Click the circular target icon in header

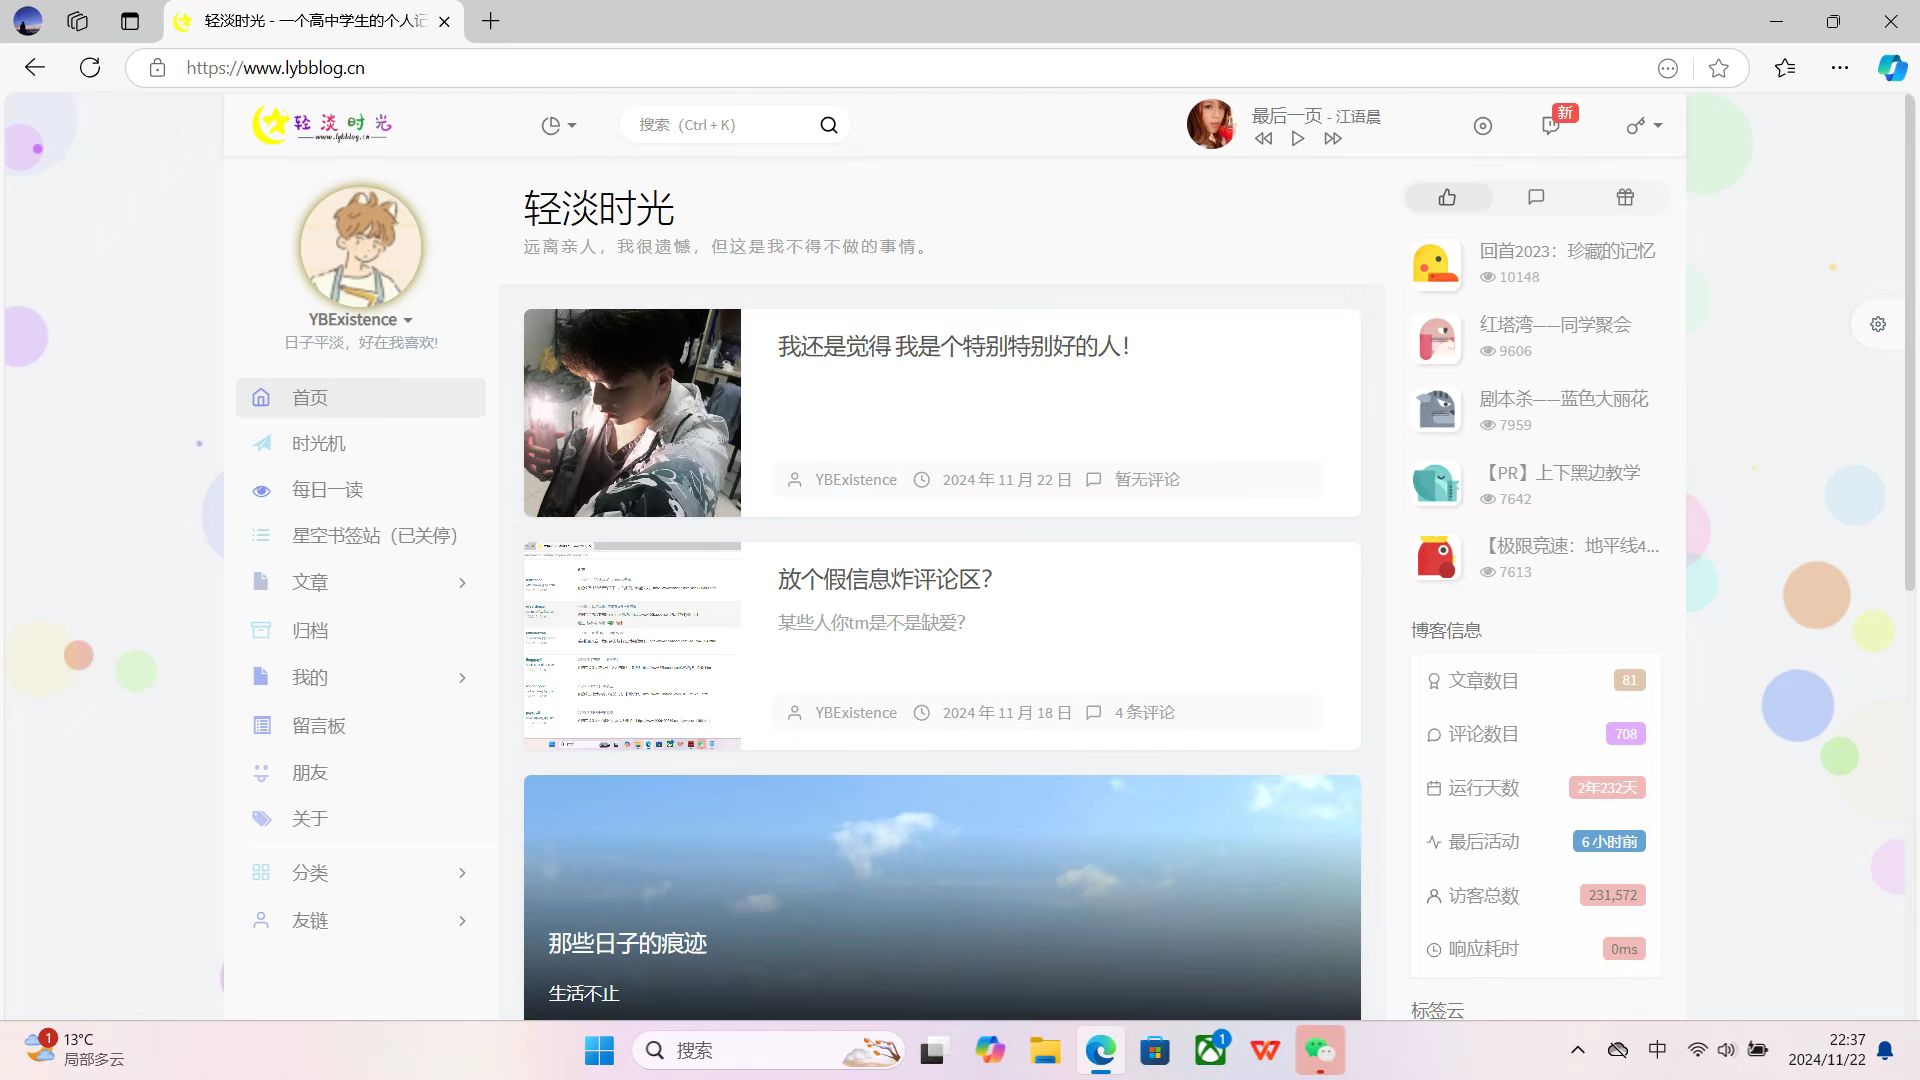pos(1482,126)
